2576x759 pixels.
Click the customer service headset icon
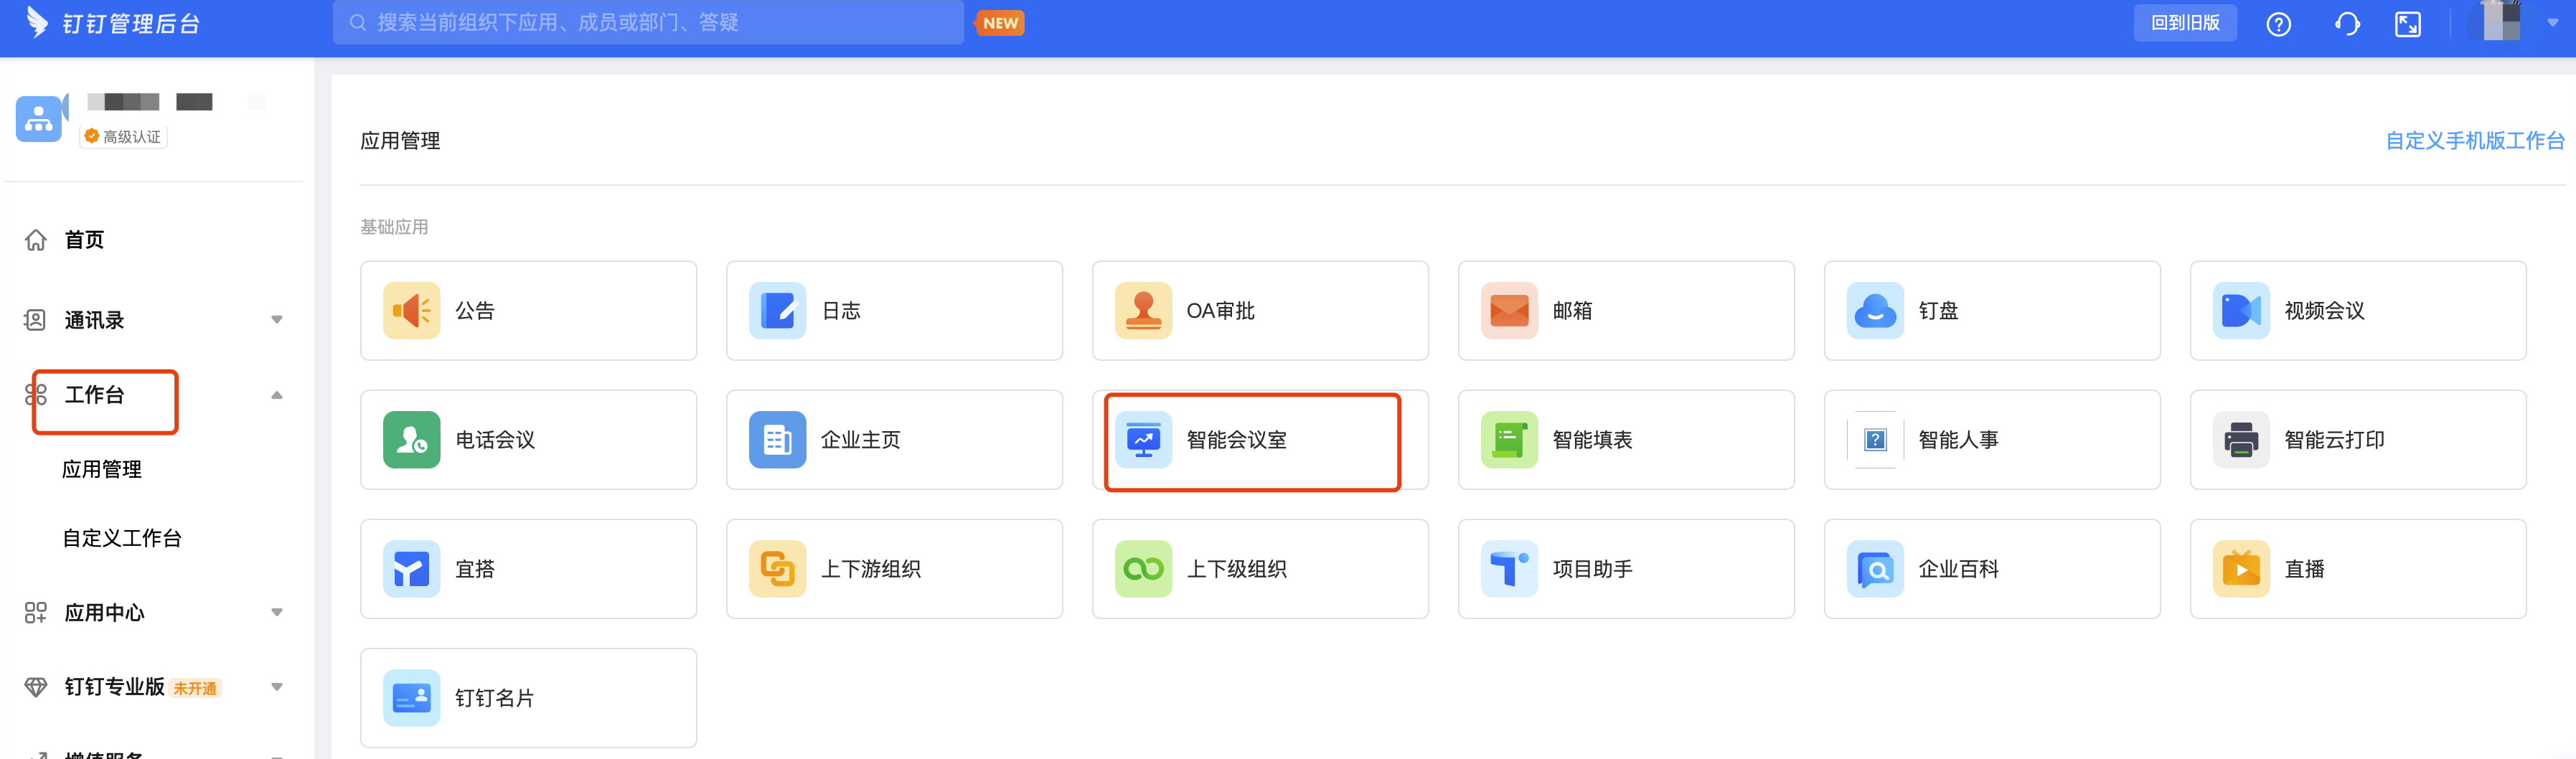coord(2347,24)
